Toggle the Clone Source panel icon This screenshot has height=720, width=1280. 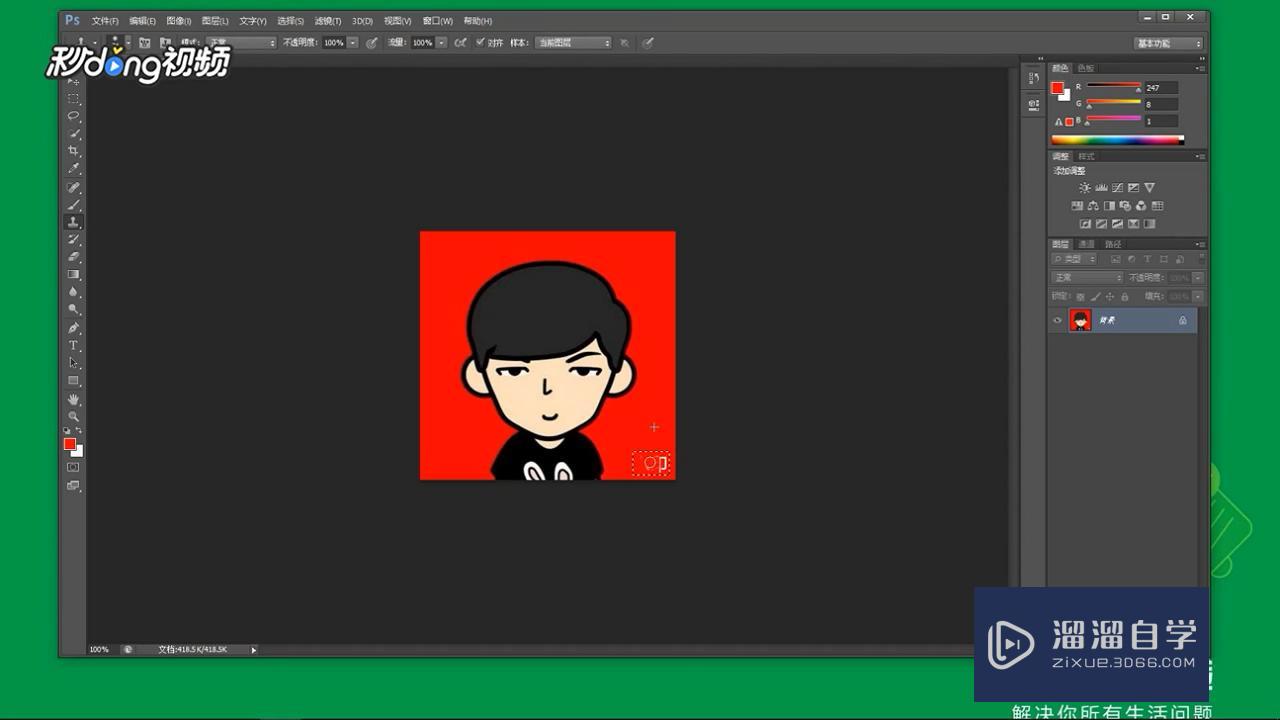click(166, 43)
